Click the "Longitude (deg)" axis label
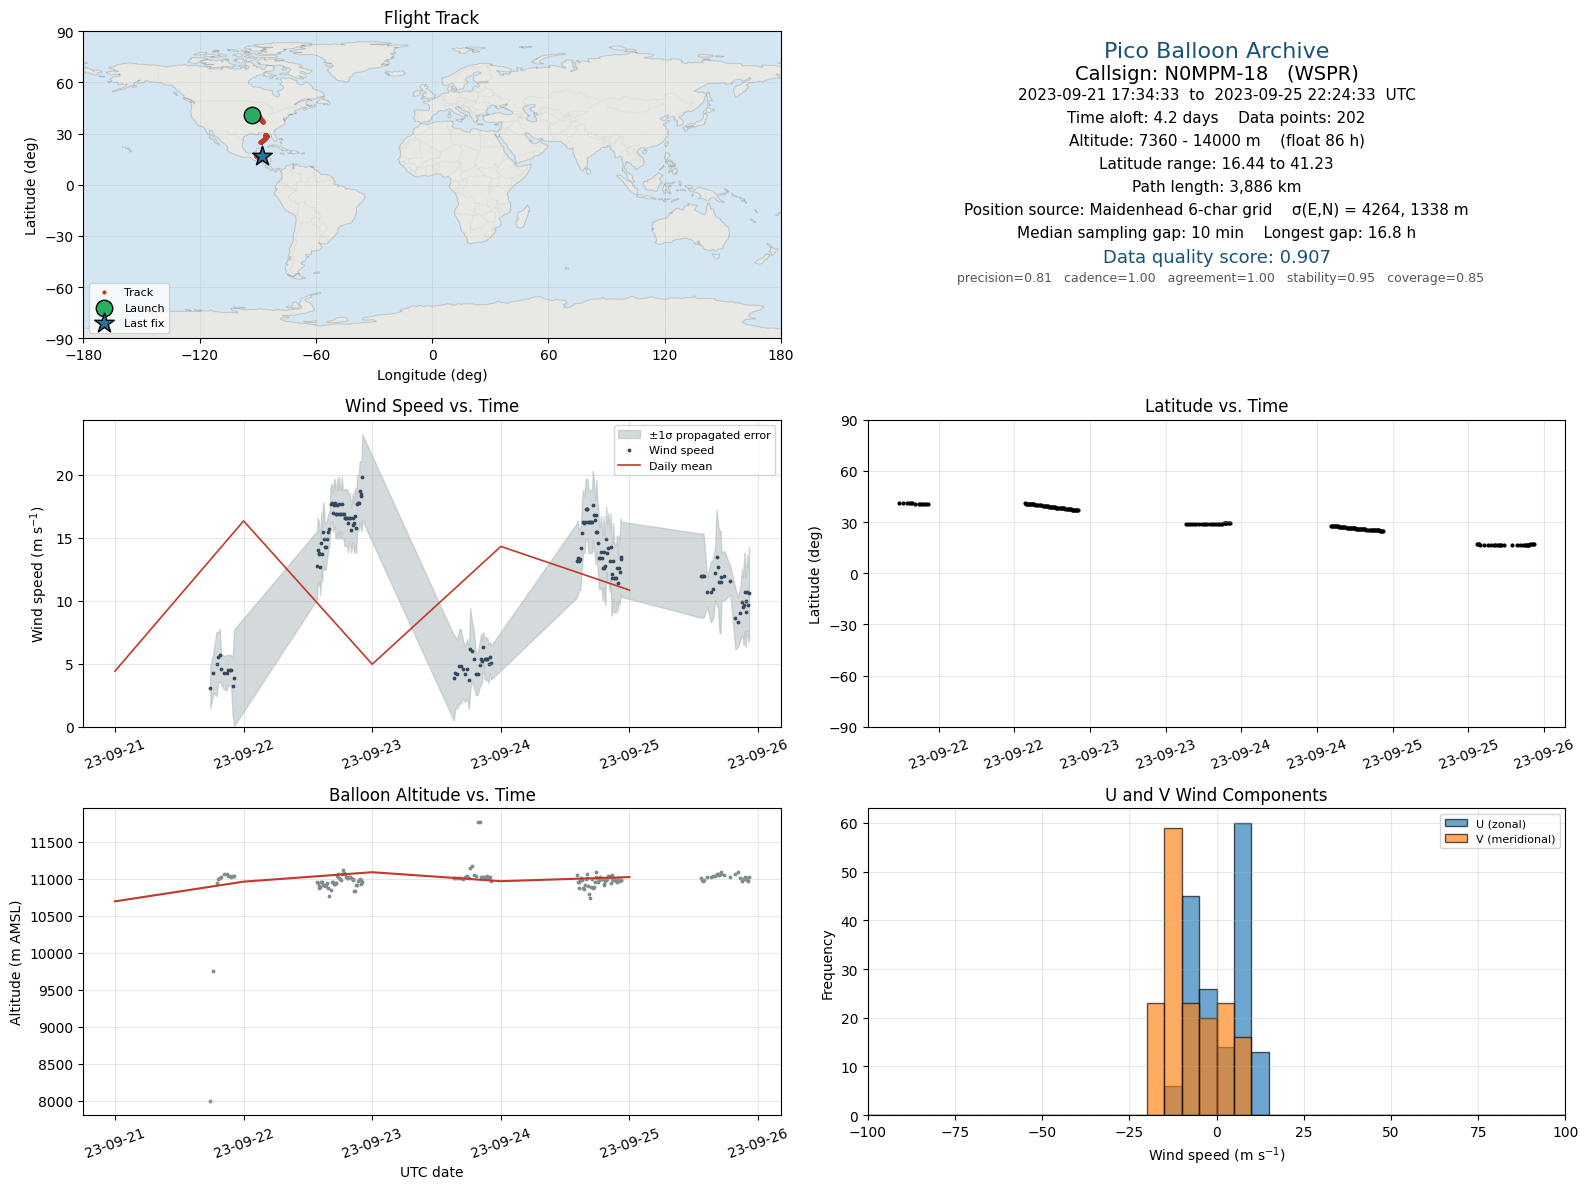The width and height of the screenshot is (1588, 1189). 431,375
